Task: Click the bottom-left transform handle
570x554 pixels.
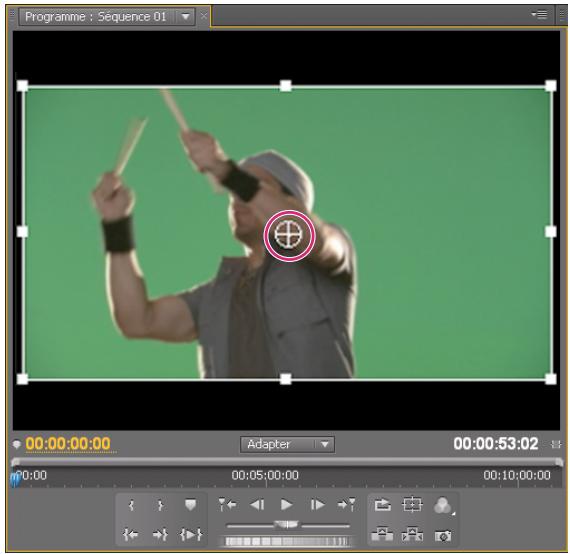Action: (23, 379)
